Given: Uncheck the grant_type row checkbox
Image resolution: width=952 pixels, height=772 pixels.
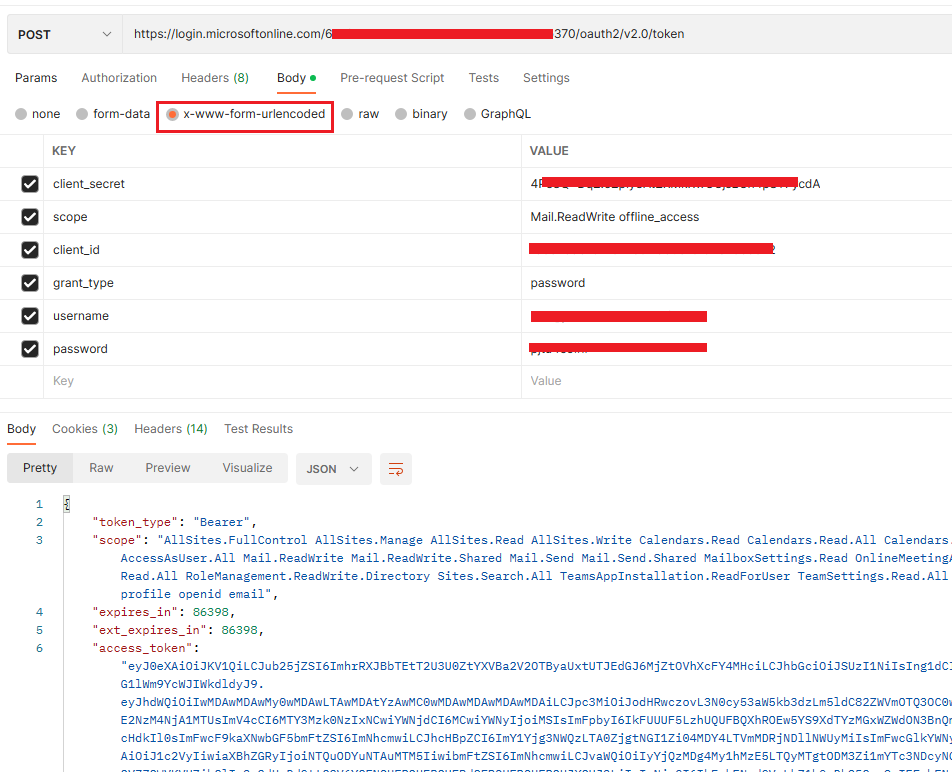Looking at the screenshot, I should point(30,283).
